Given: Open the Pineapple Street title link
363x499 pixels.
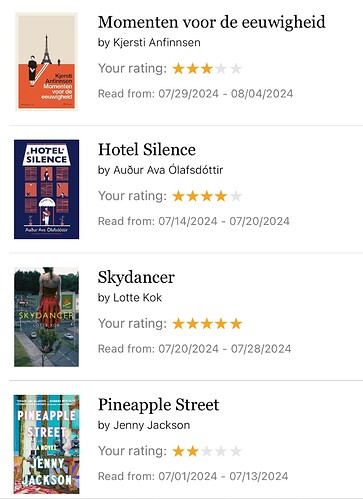Looking at the screenshot, I should click(158, 405).
